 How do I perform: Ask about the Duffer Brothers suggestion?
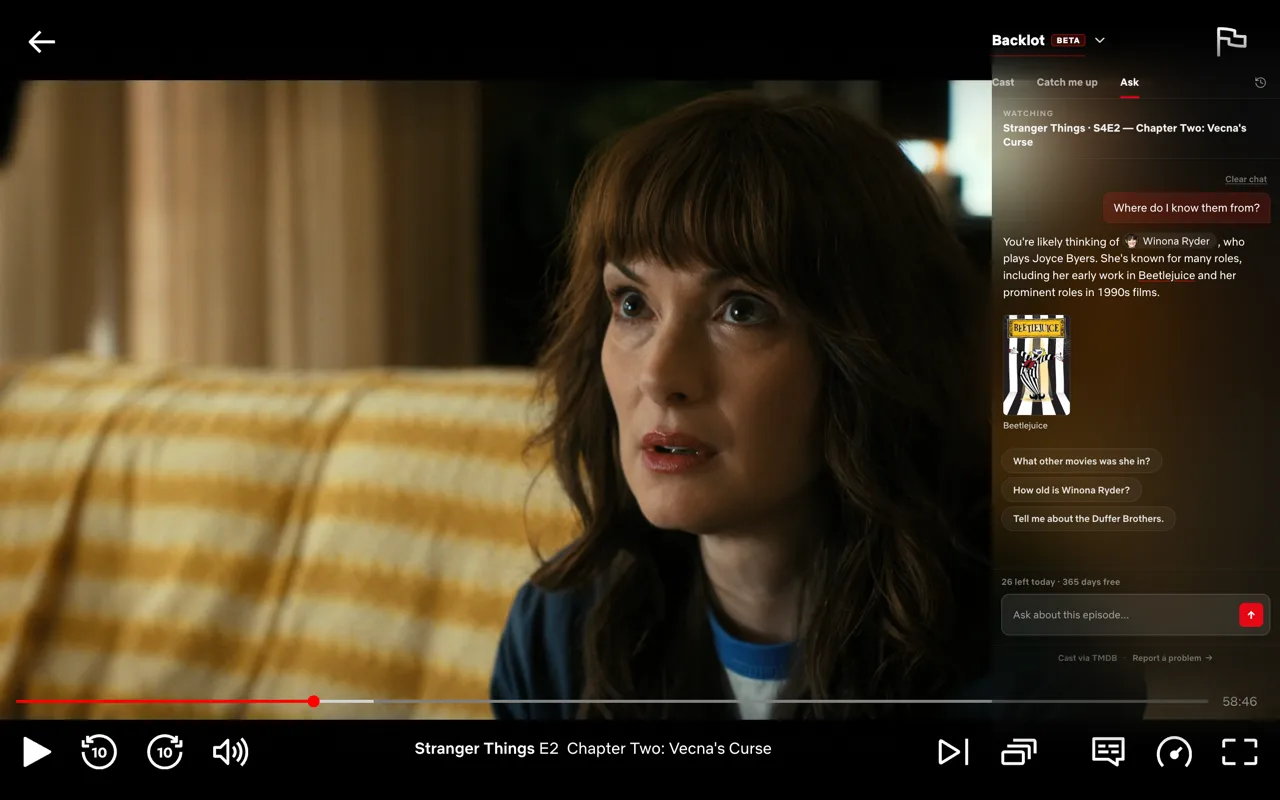point(1088,518)
